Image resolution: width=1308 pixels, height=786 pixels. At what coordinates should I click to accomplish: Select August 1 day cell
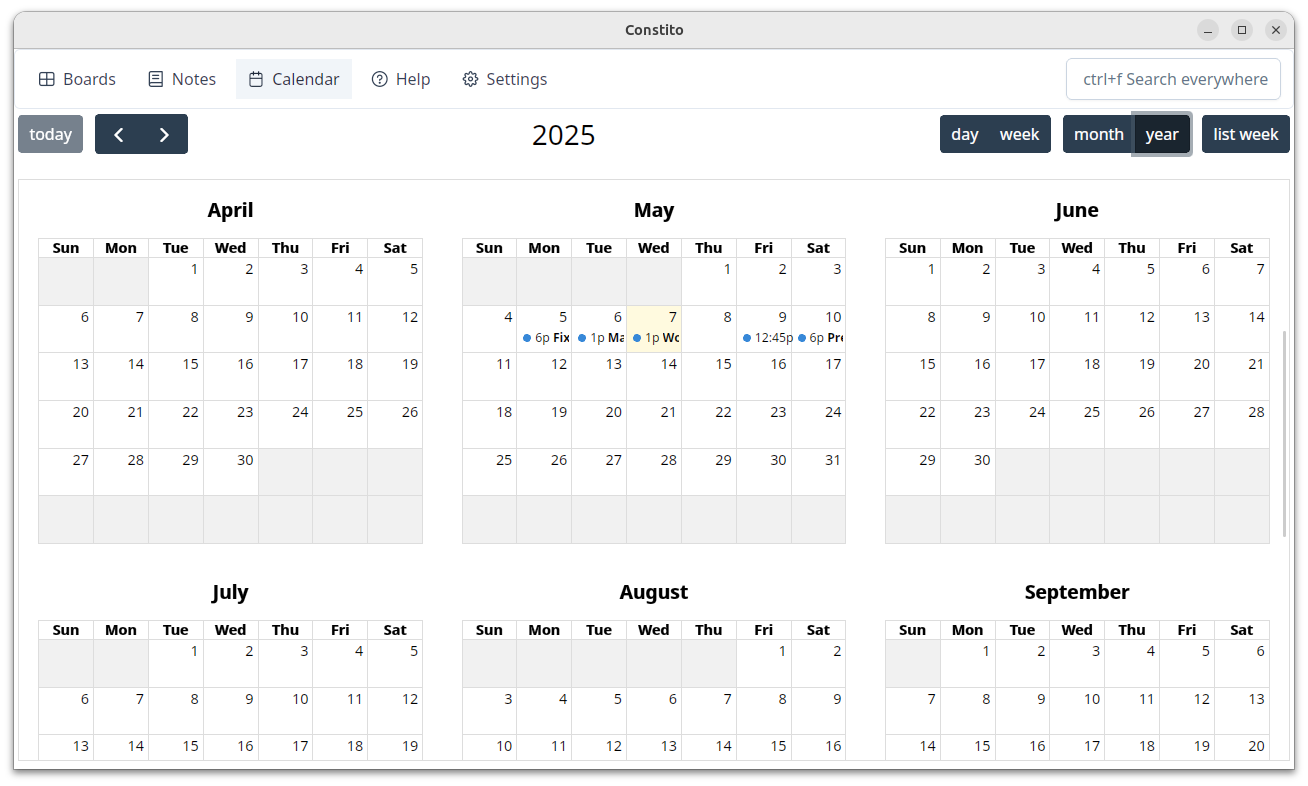pyautogui.click(x=764, y=663)
